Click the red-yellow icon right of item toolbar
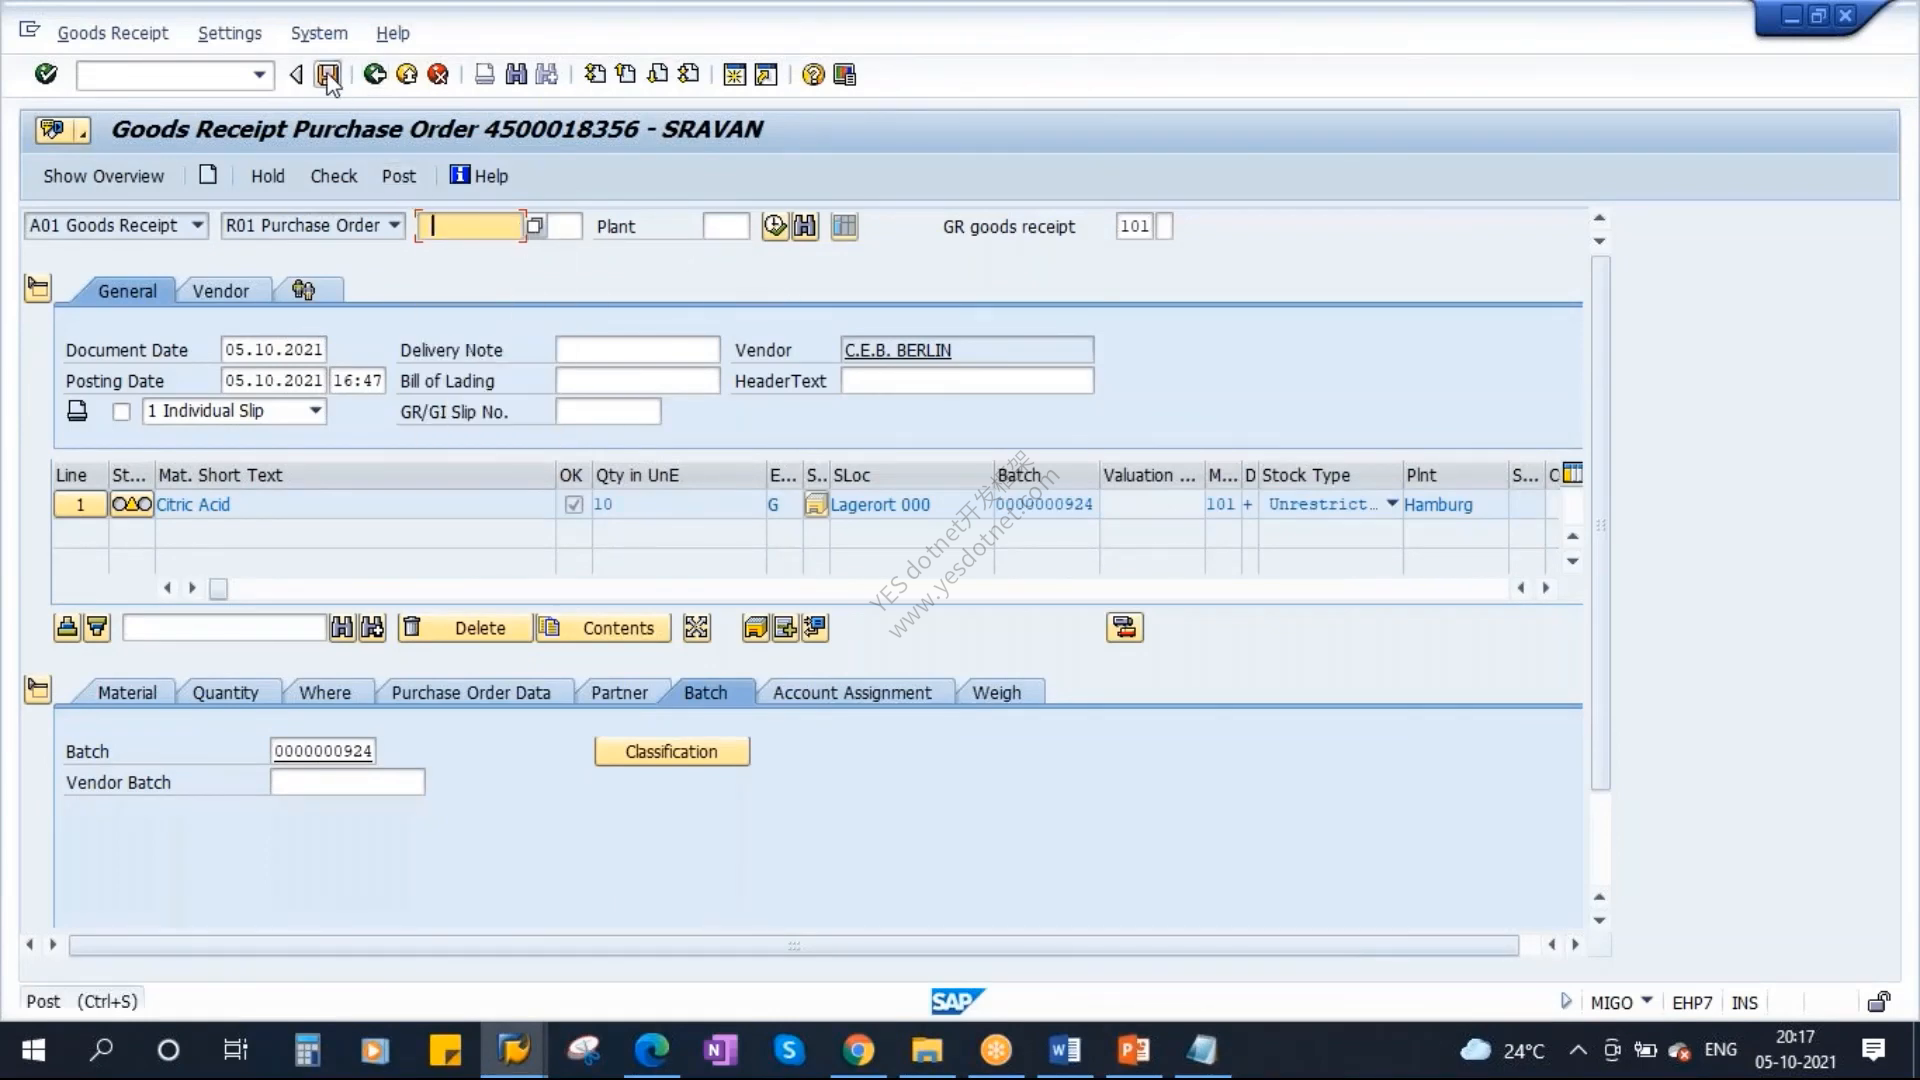Viewport: 1920px width, 1080px height. (1125, 628)
